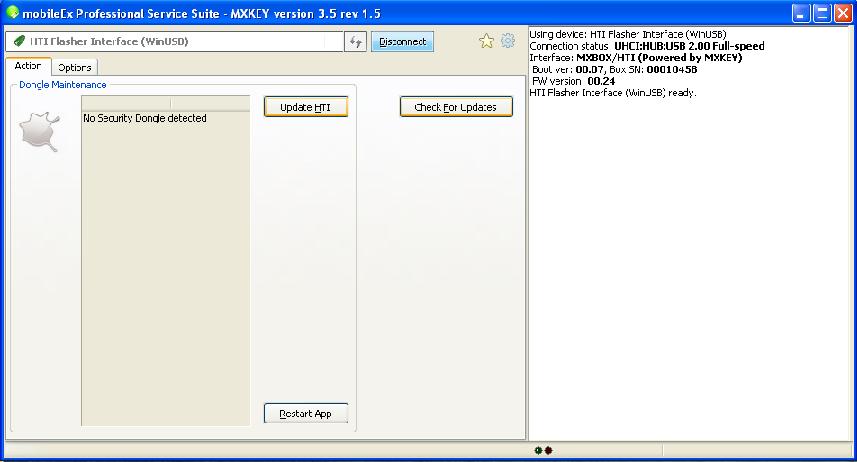Click the refresh connection arrows icon
Viewport: 857px width, 462px height.
(x=355, y=42)
